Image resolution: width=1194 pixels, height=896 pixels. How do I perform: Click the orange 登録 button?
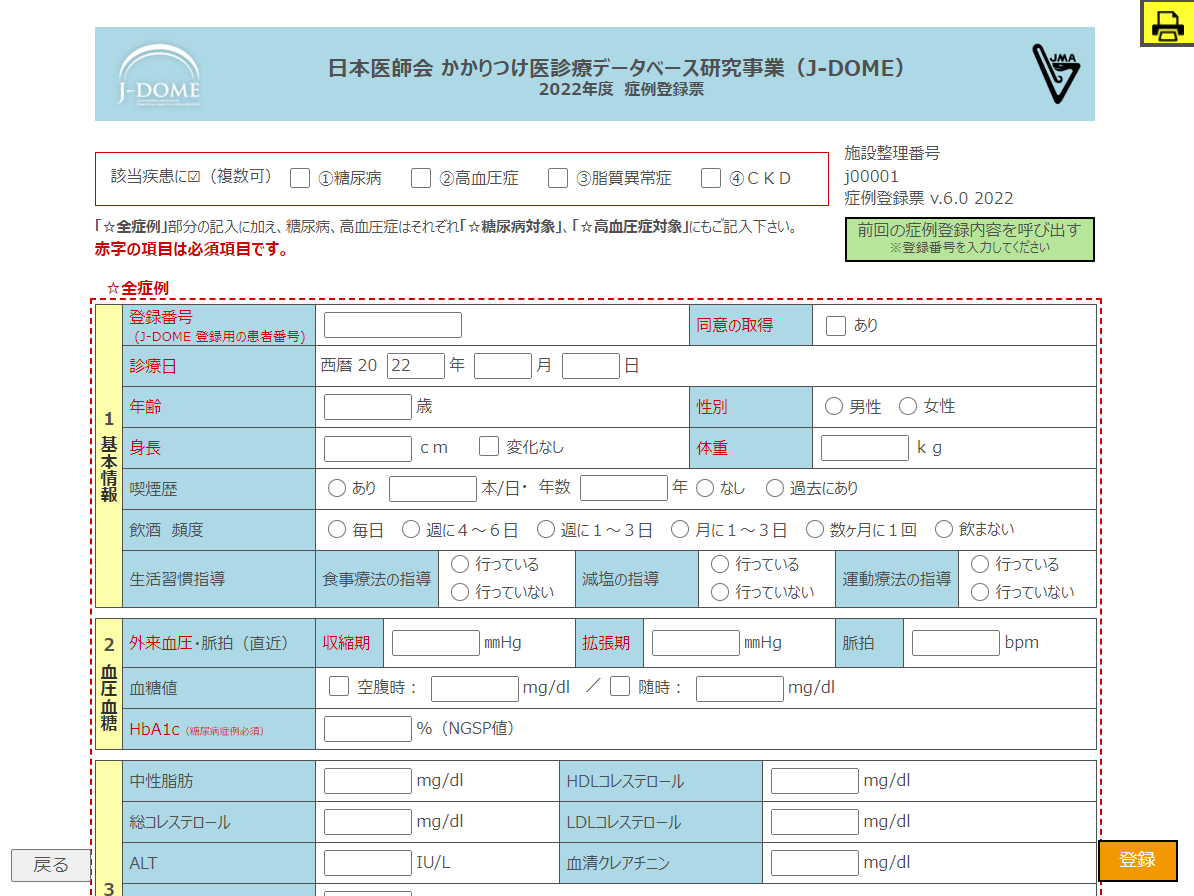(x=1138, y=860)
